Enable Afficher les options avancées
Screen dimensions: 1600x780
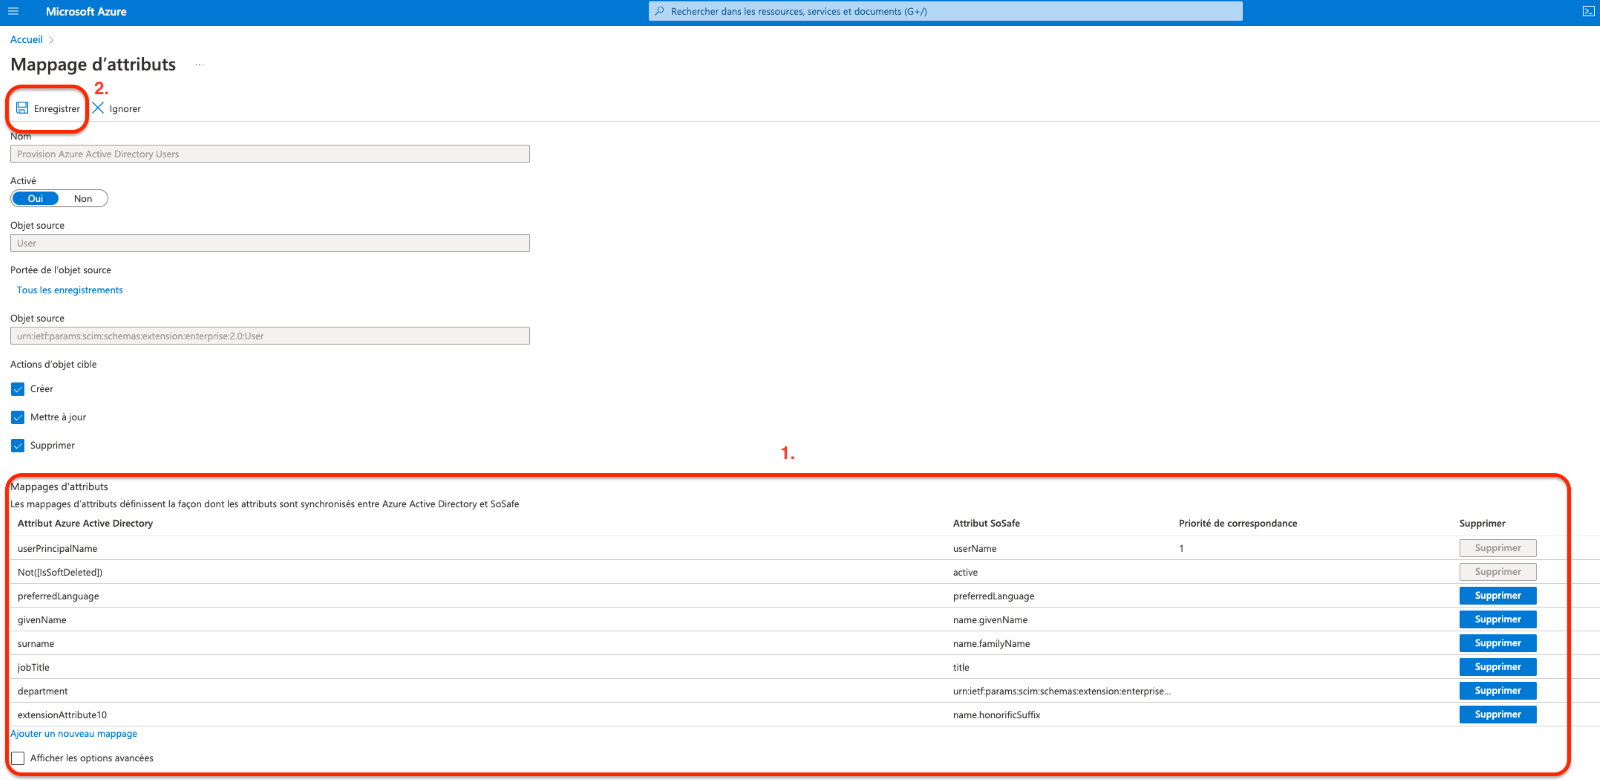click(18, 758)
